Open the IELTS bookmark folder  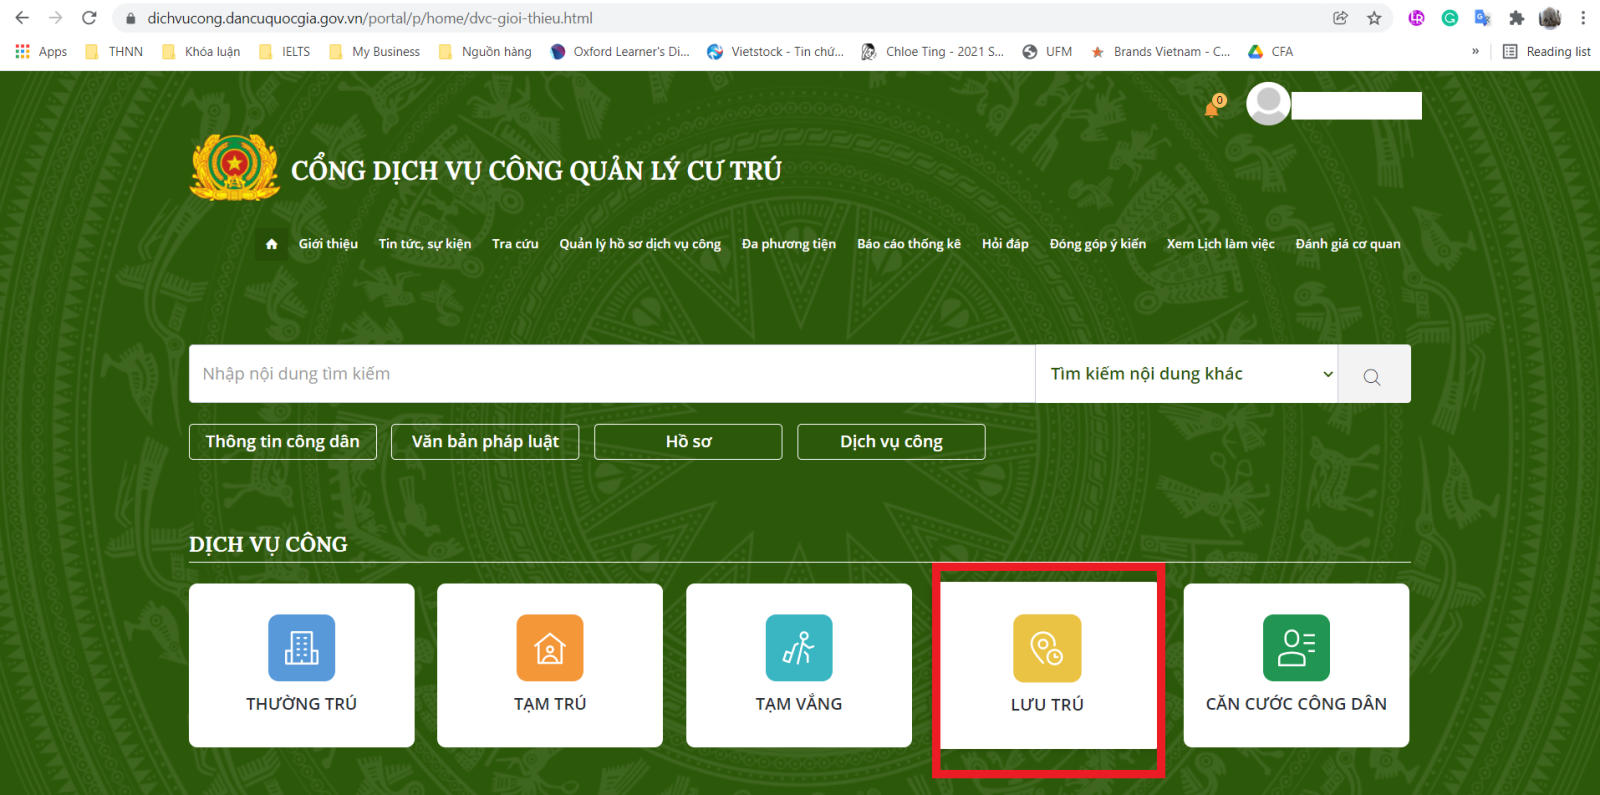(285, 51)
